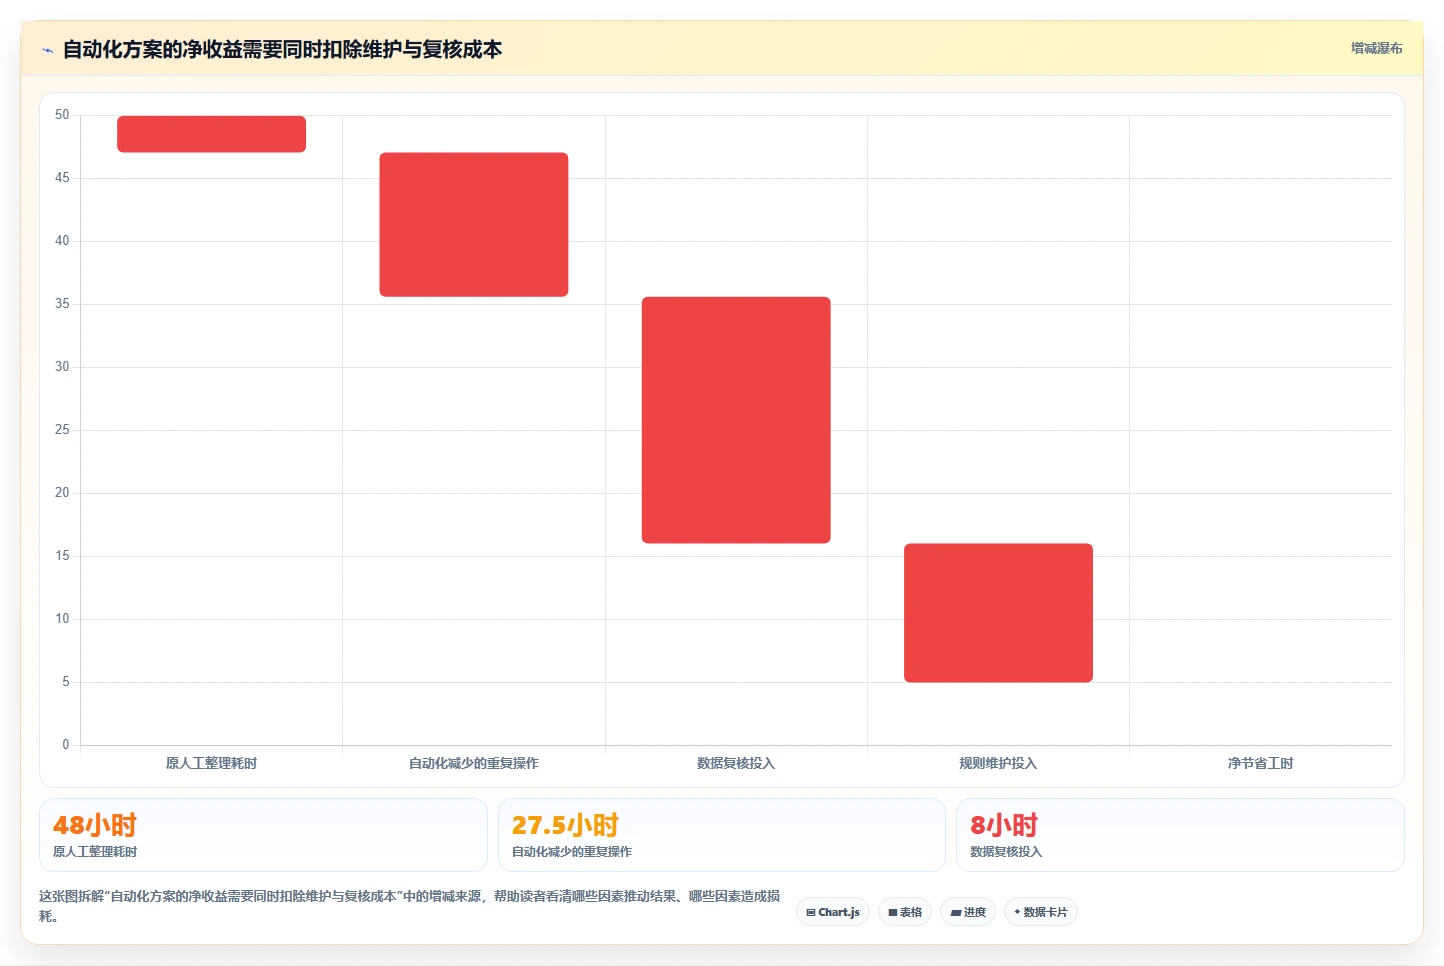Select the red bar for 自动化减少的重复操作

474,225
